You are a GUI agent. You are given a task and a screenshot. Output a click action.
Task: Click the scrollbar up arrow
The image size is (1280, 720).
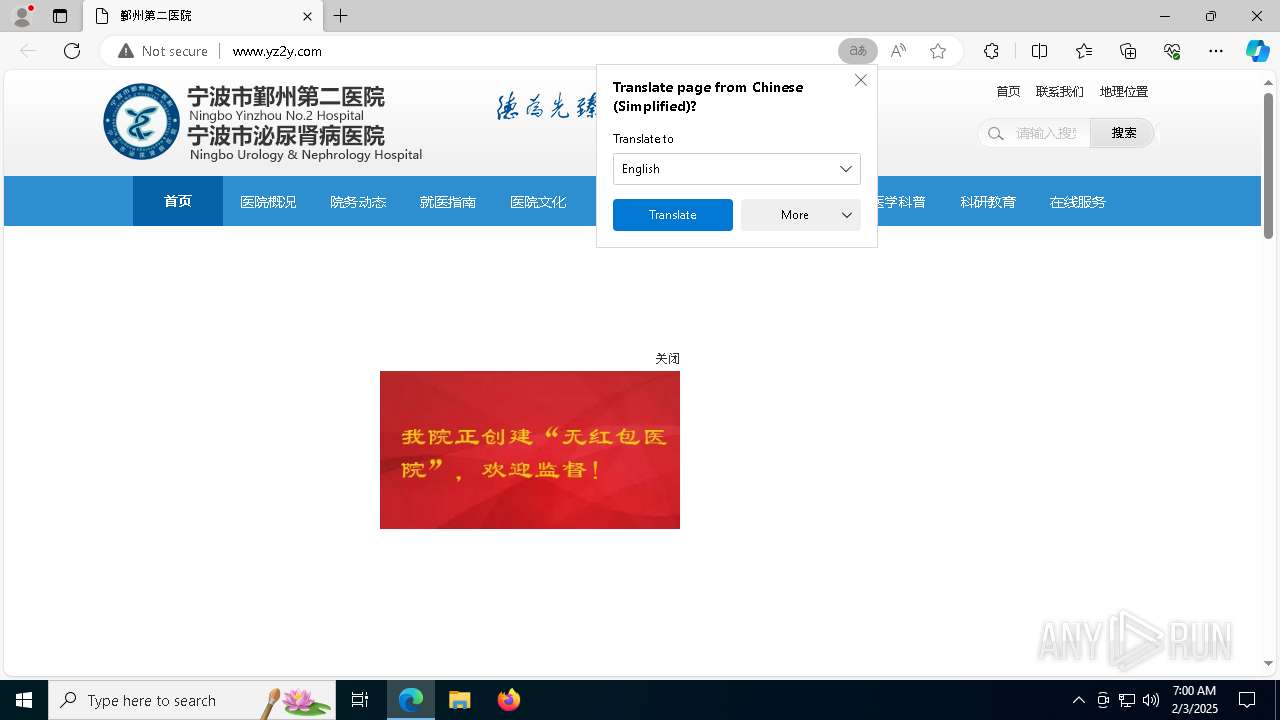(1268, 82)
